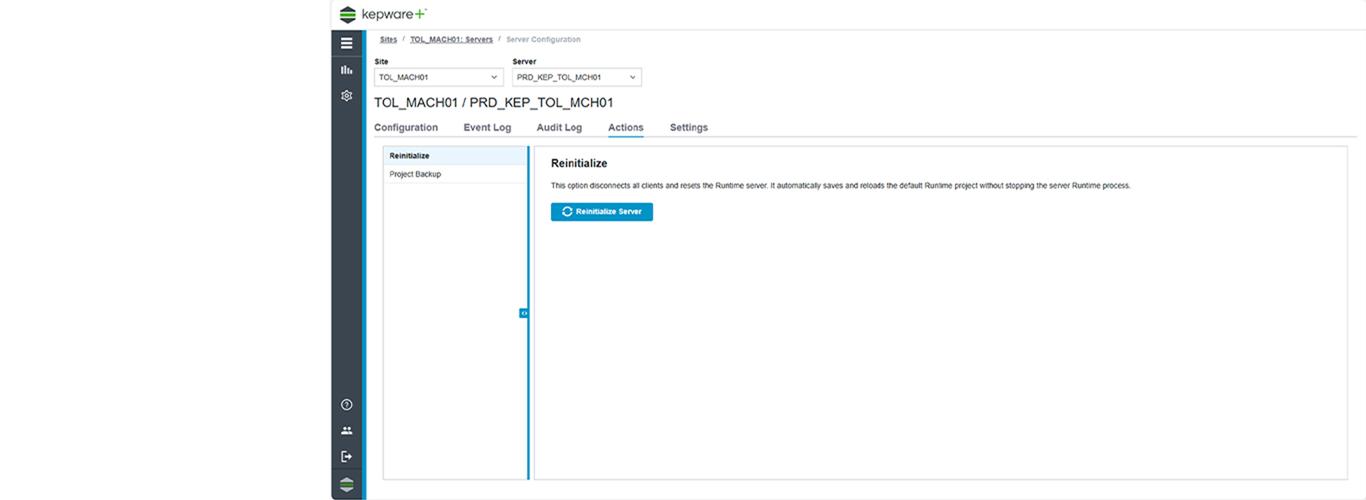1366x500 pixels.
Task: Open the users icon in sidebar
Action: click(x=346, y=431)
